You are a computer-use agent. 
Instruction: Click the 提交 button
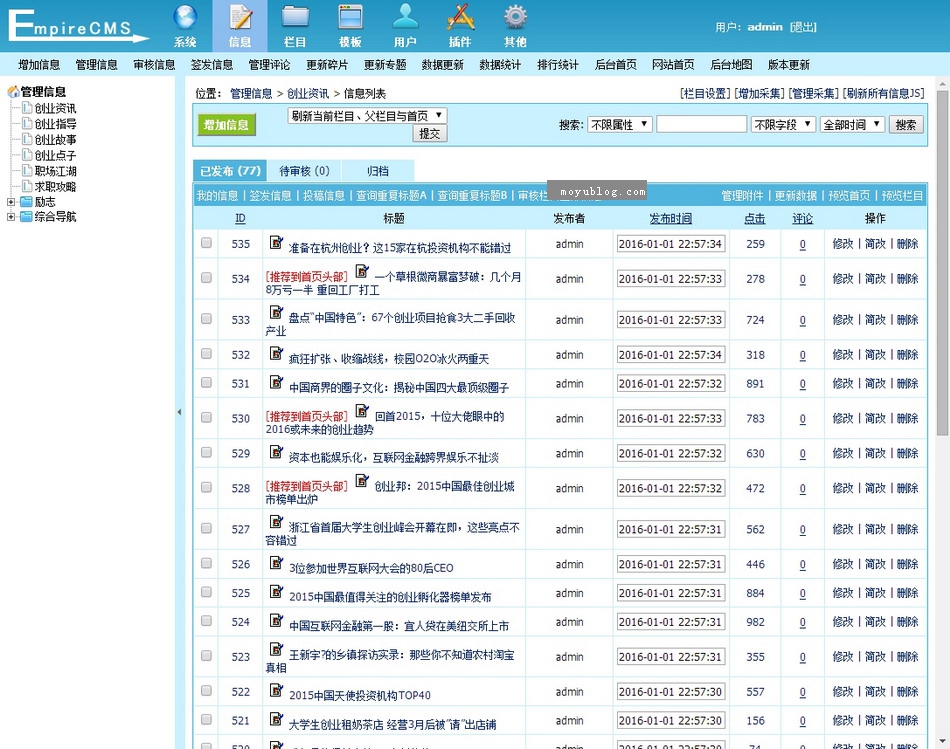tap(430, 133)
